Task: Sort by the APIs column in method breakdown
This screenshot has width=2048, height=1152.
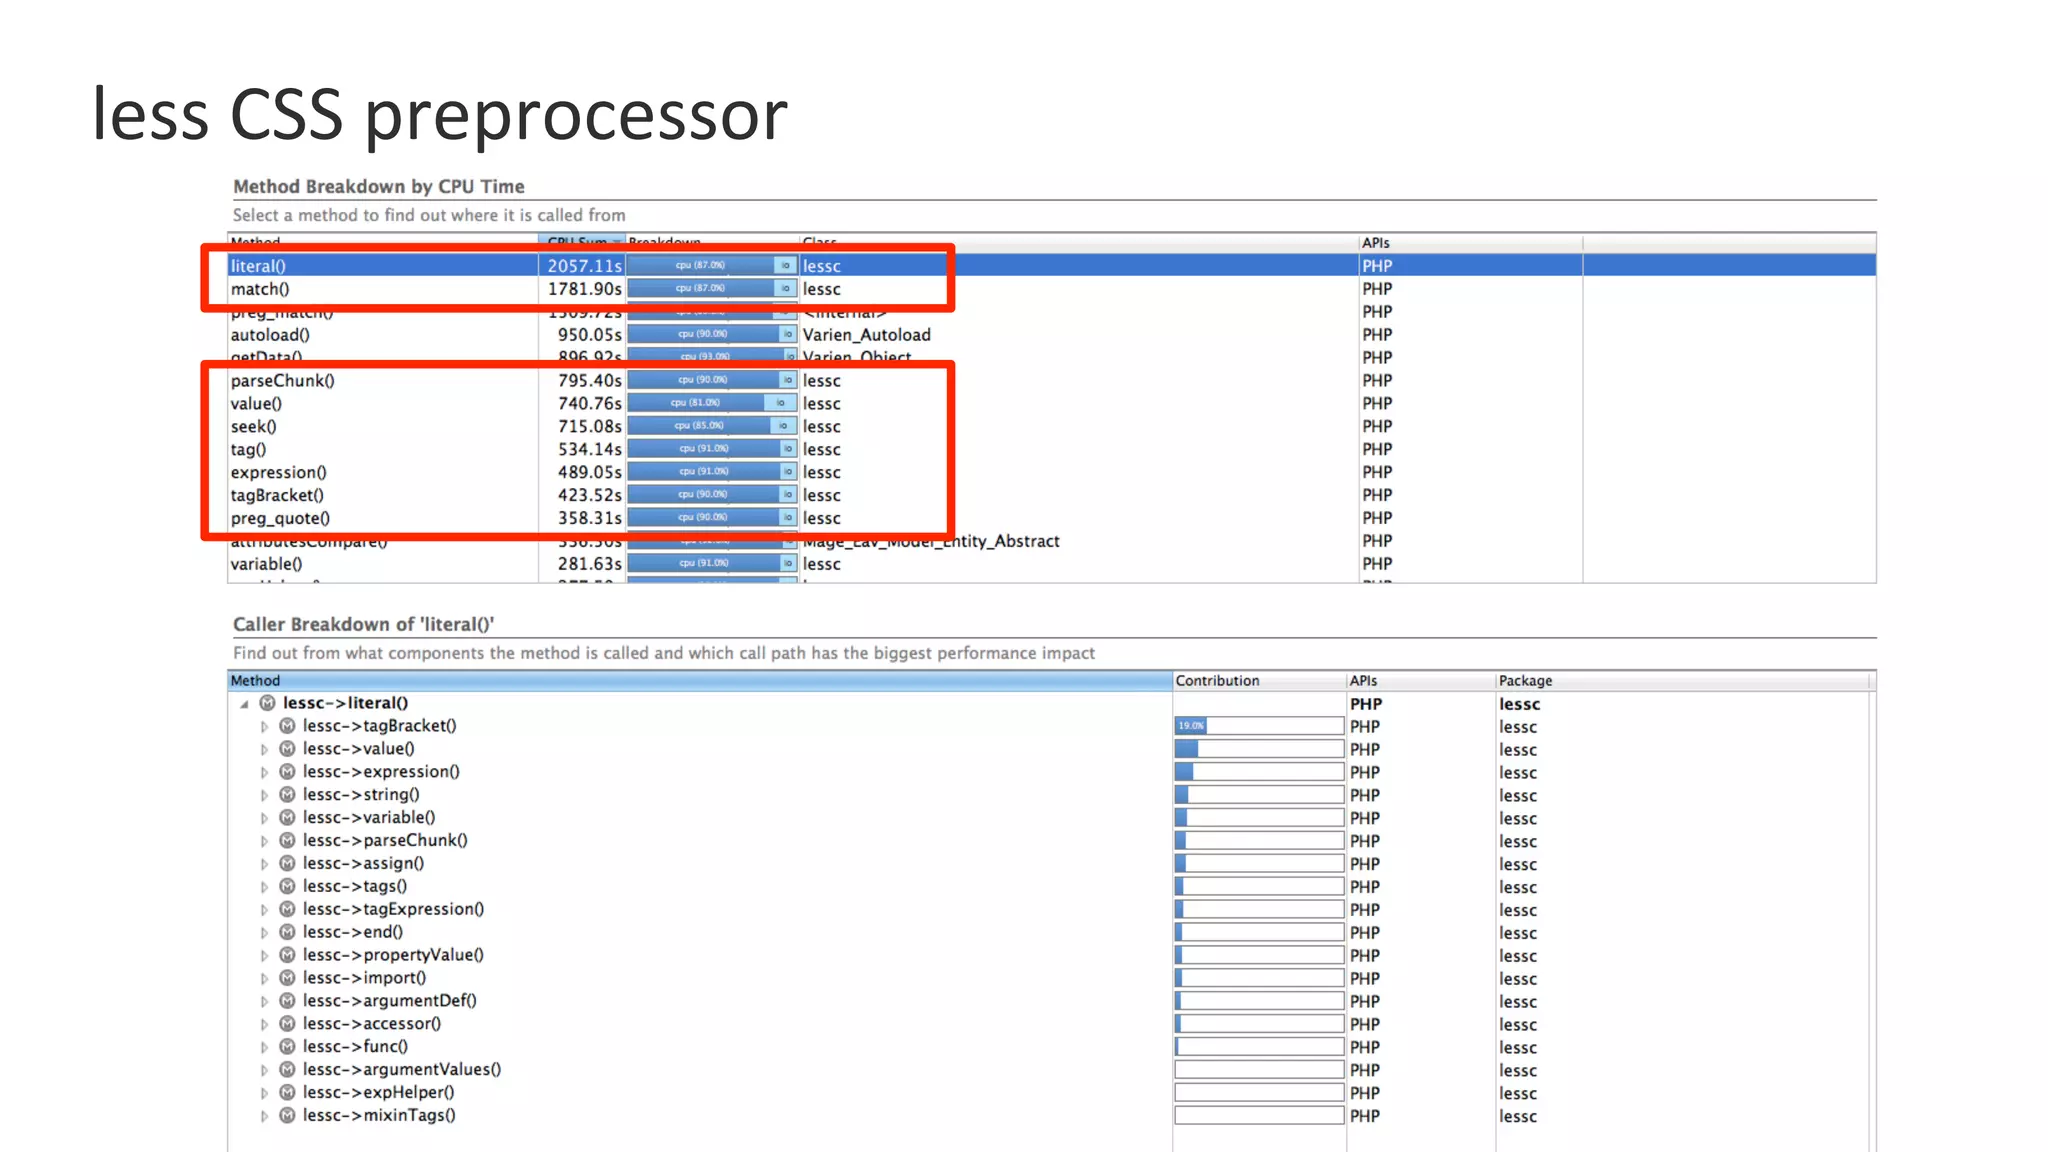Action: [x=1470, y=243]
